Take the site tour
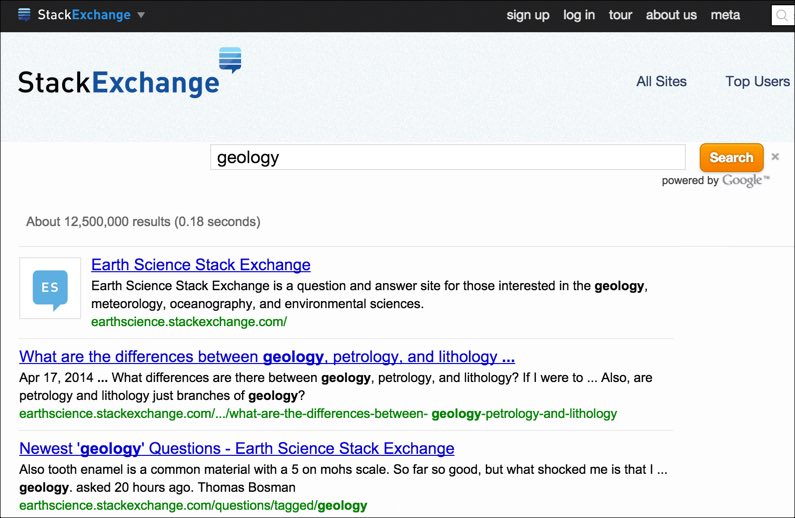 (x=620, y=15)
